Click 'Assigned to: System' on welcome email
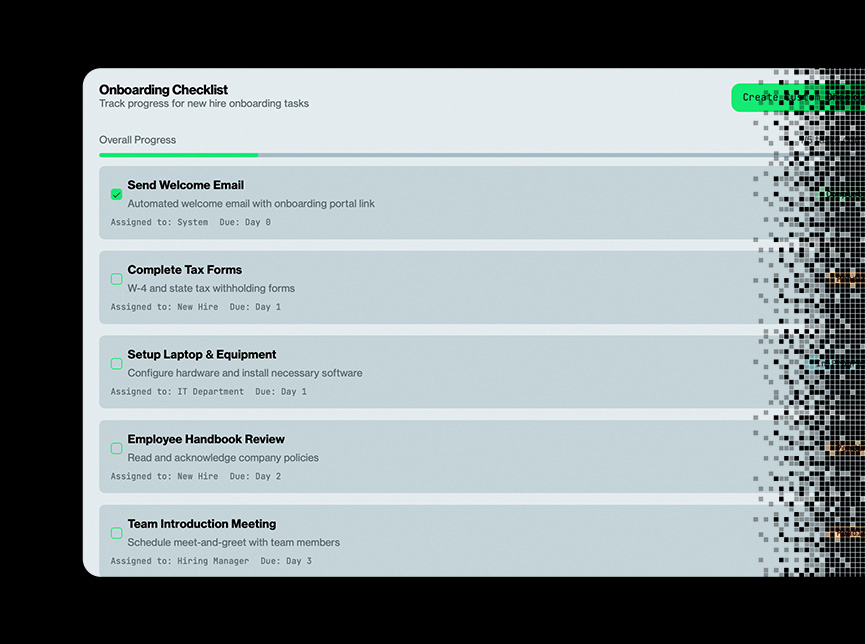The image size is (865, 644). (159, 222)
